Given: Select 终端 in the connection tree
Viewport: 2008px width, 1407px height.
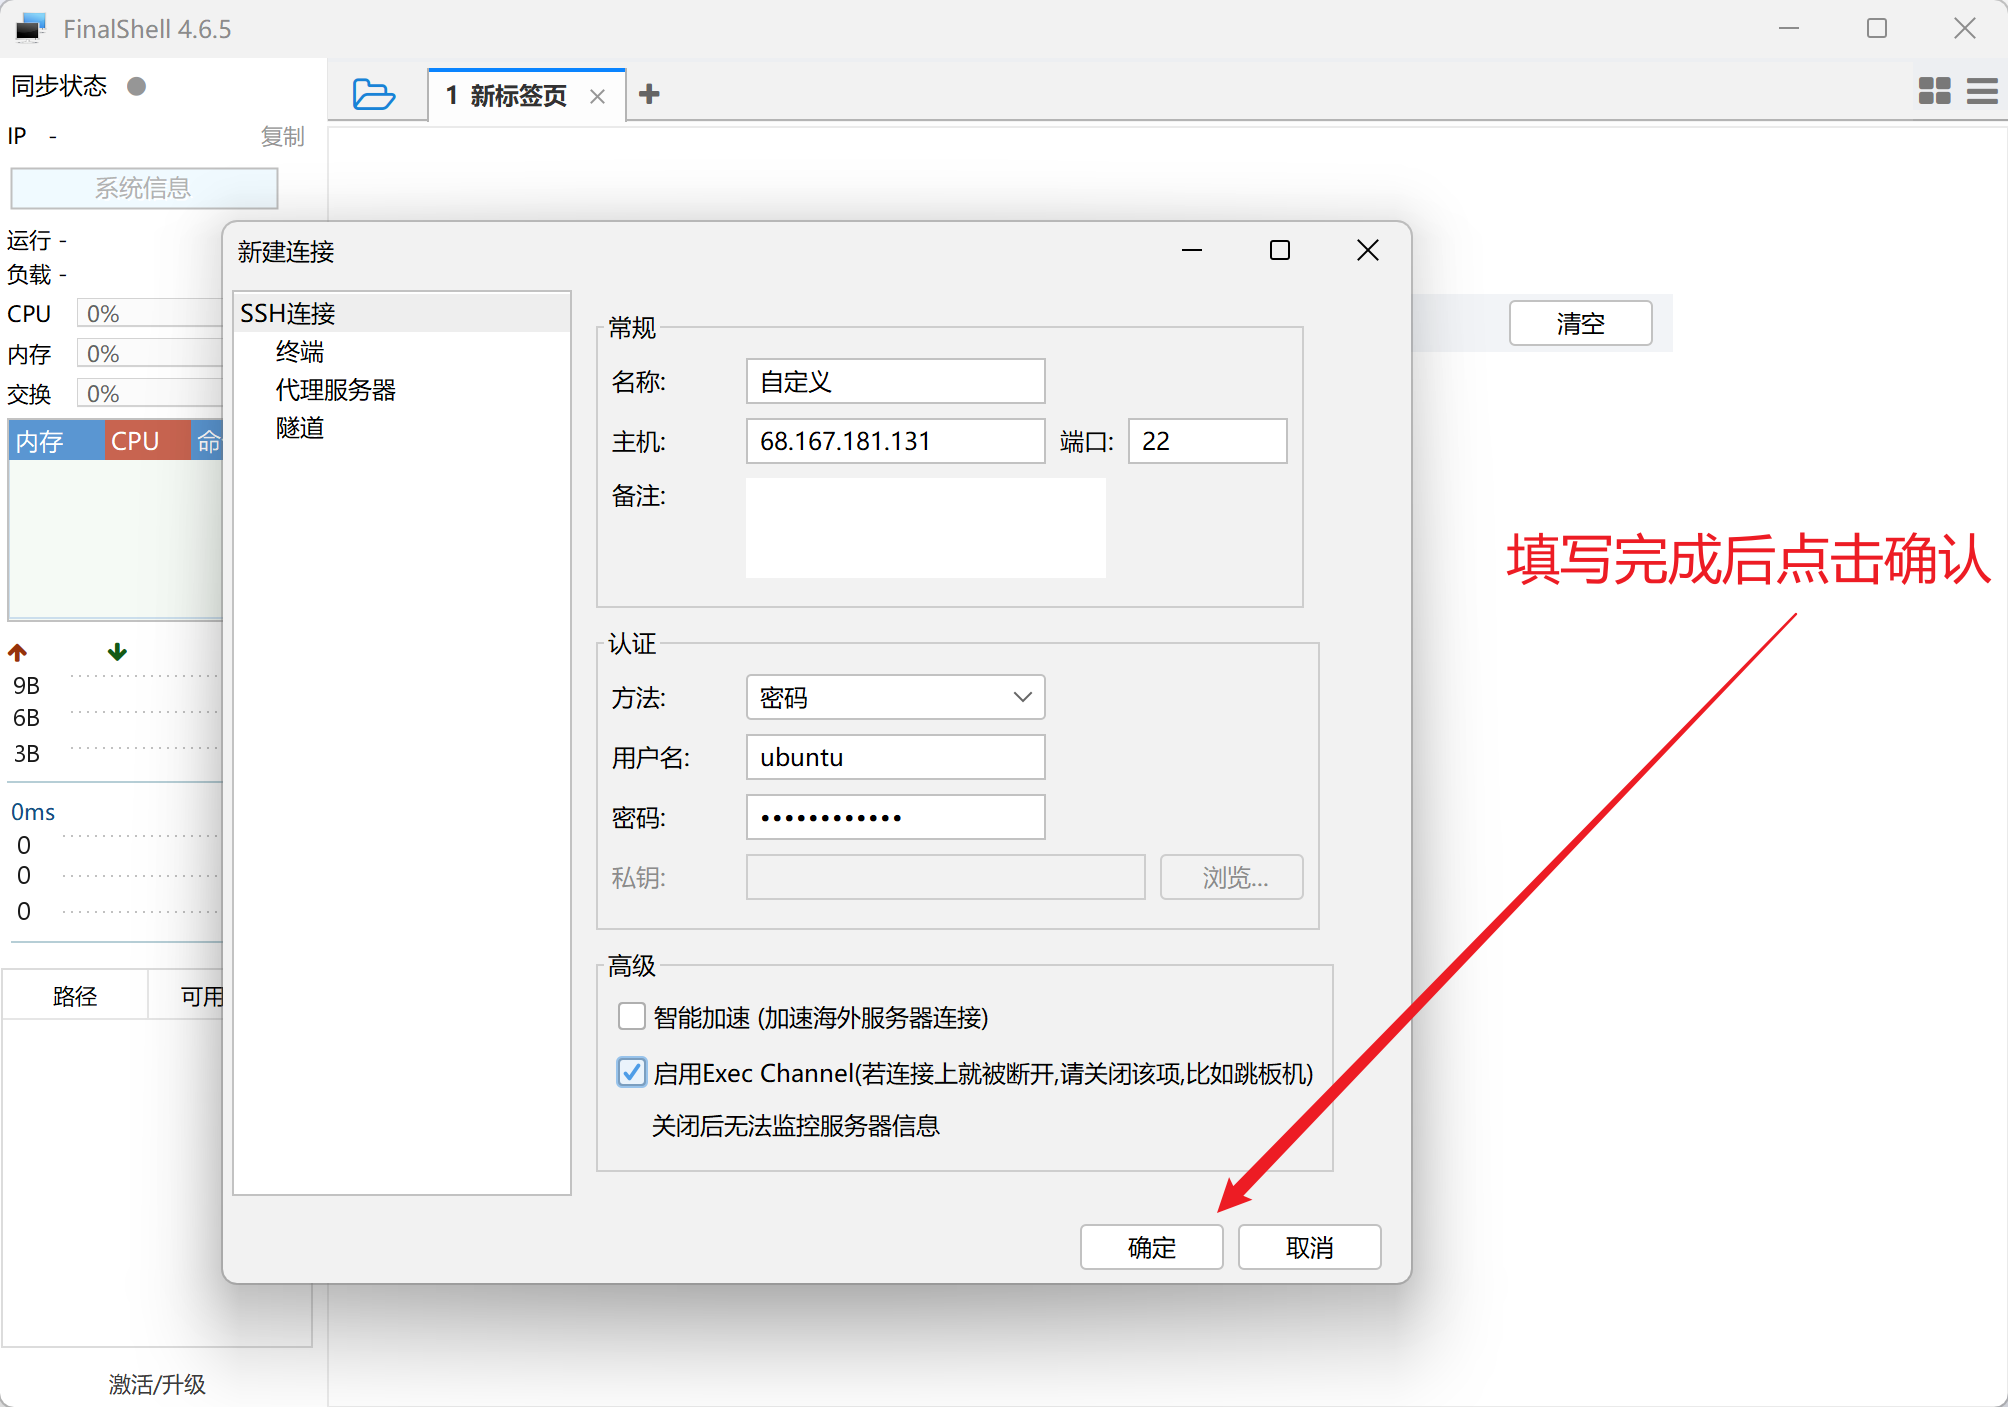Looking at the screenshot, I should [300, 352].
